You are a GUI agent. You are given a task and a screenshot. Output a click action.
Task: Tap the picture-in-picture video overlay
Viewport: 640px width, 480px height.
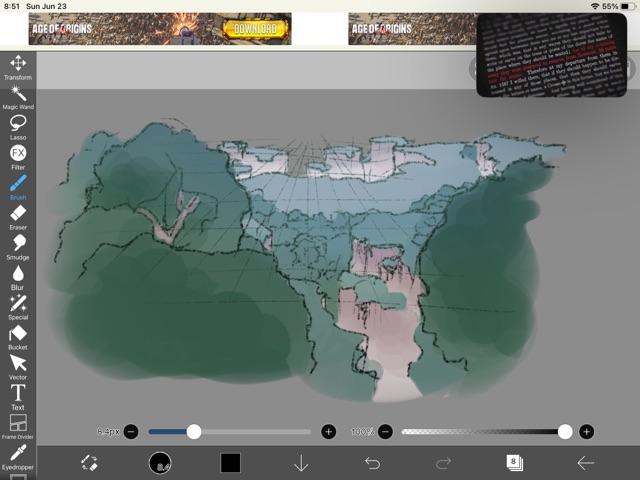(x=551, y=55)
